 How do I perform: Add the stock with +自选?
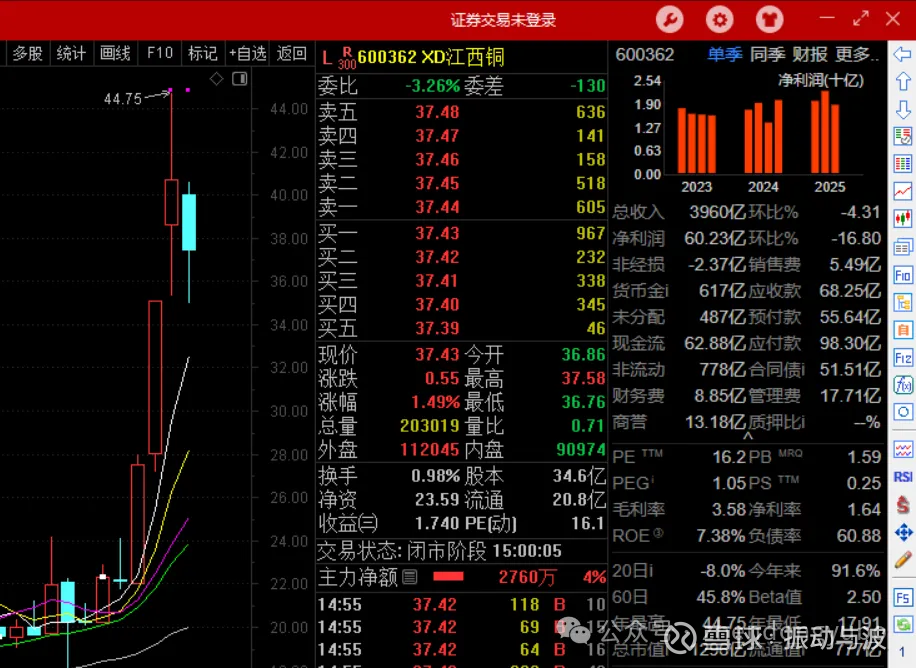click(248, 54)
